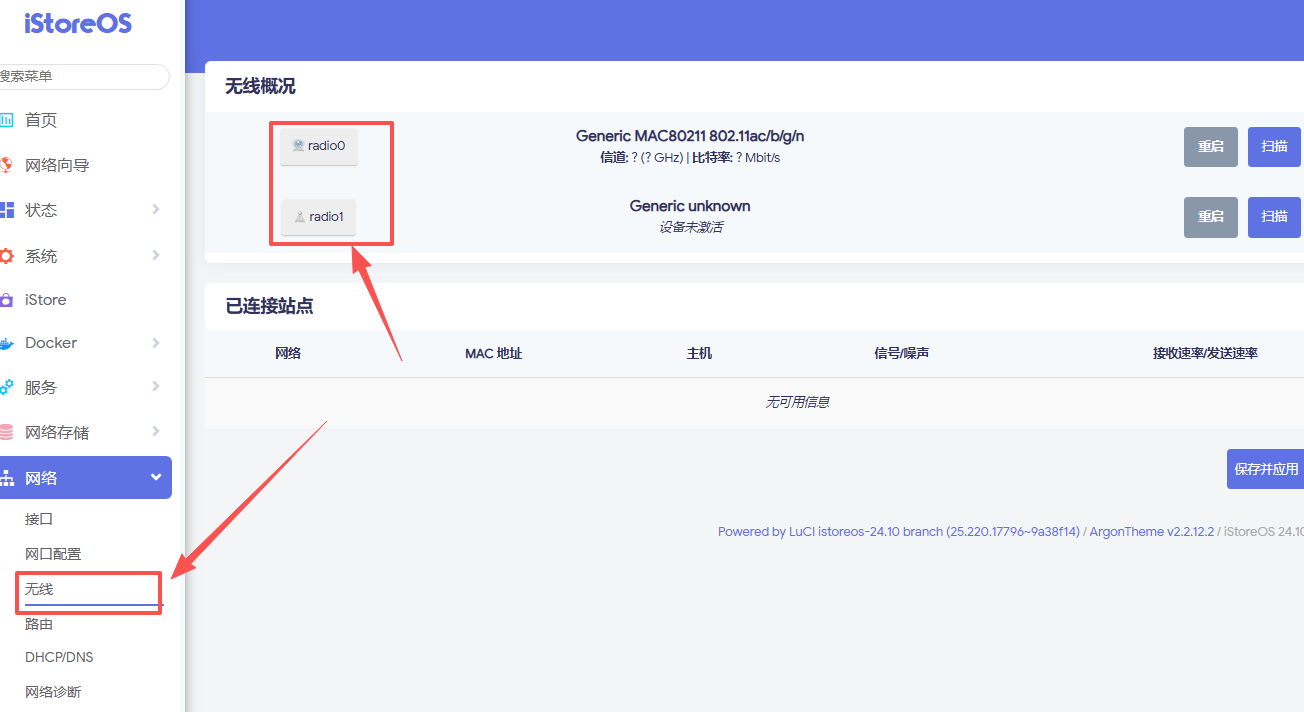The width and height of the screenshot is (1304, 712).
Task: Click the Powered by LuCI link
Action: (899, 532)
